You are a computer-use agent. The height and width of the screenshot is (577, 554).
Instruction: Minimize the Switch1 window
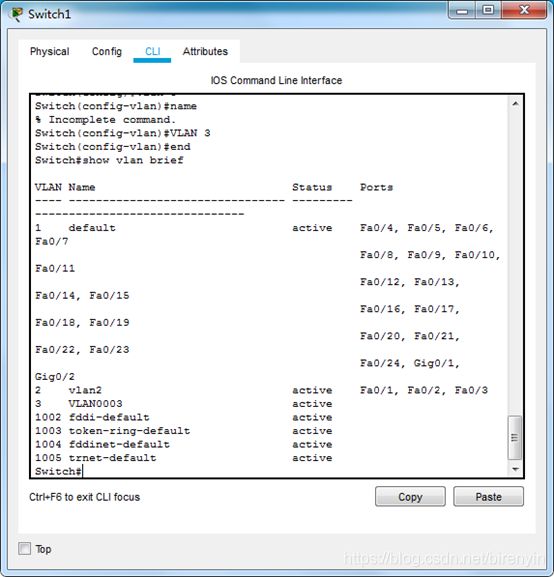pos(462,10)
